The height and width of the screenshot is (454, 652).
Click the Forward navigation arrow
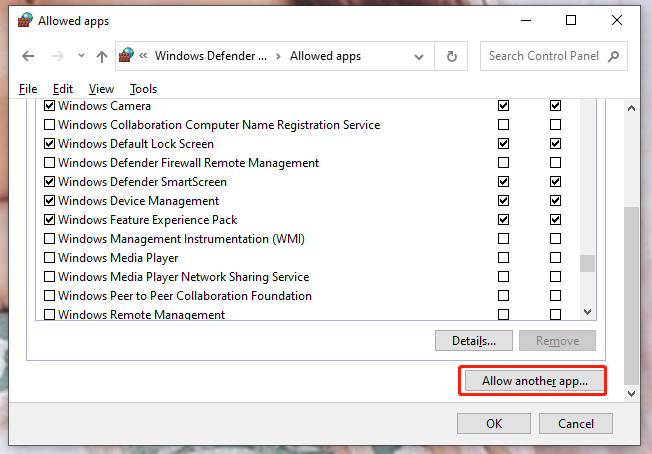tap(57, 56)
